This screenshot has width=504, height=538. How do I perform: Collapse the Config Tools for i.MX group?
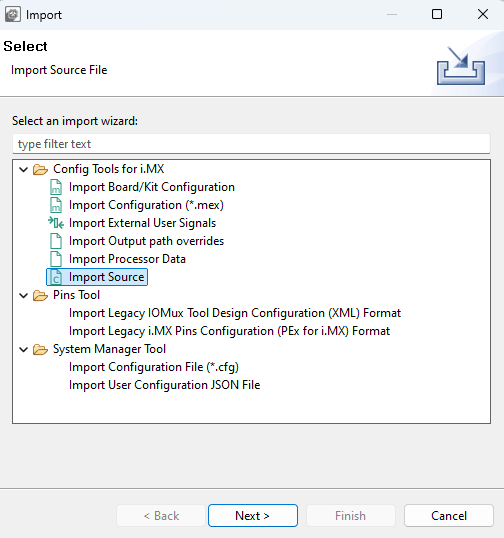[x=23, y=169]
